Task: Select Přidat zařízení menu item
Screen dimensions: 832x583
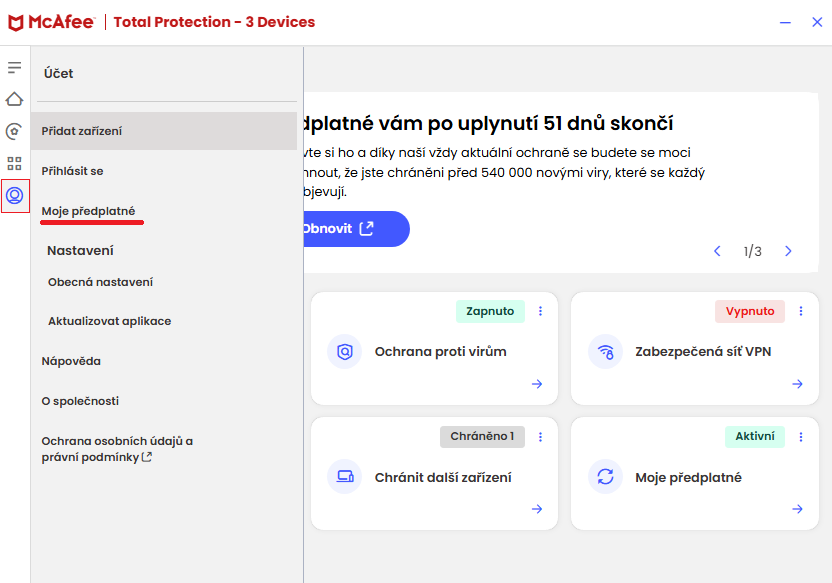Action: (163, 131)
